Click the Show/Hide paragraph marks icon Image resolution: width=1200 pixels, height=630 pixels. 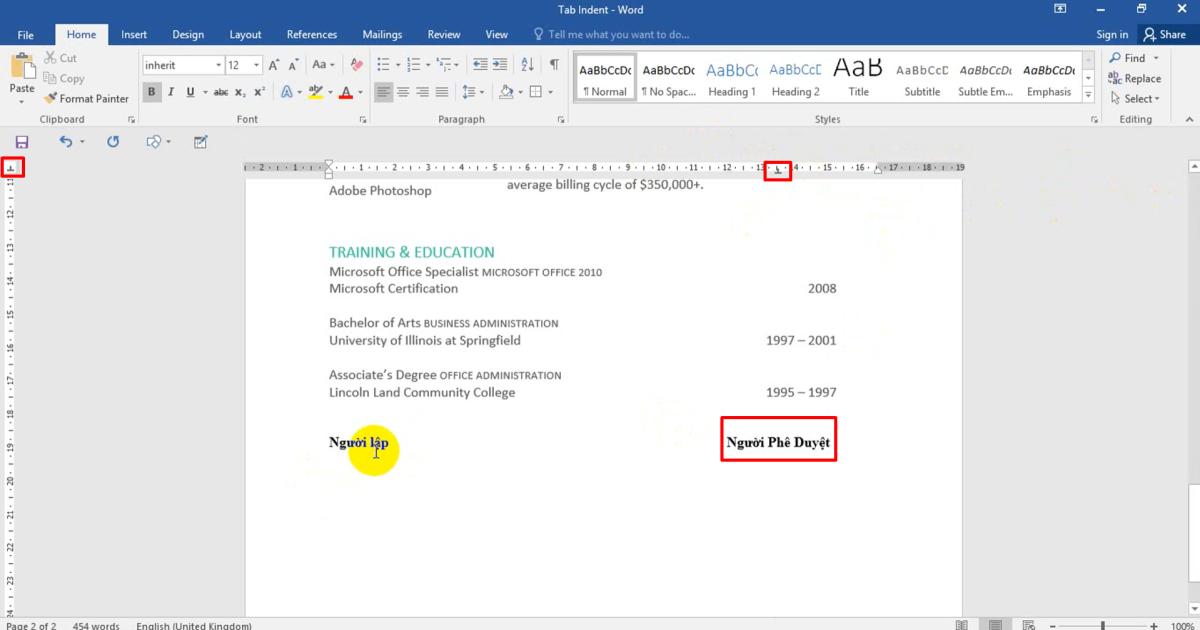(554, 65)
